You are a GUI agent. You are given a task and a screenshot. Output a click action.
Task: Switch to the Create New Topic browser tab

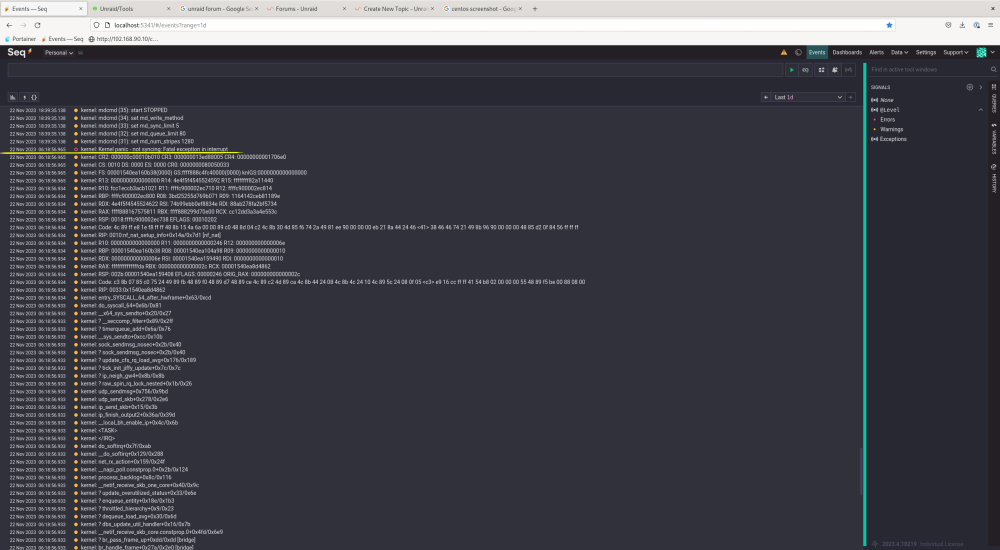point(393,9)
